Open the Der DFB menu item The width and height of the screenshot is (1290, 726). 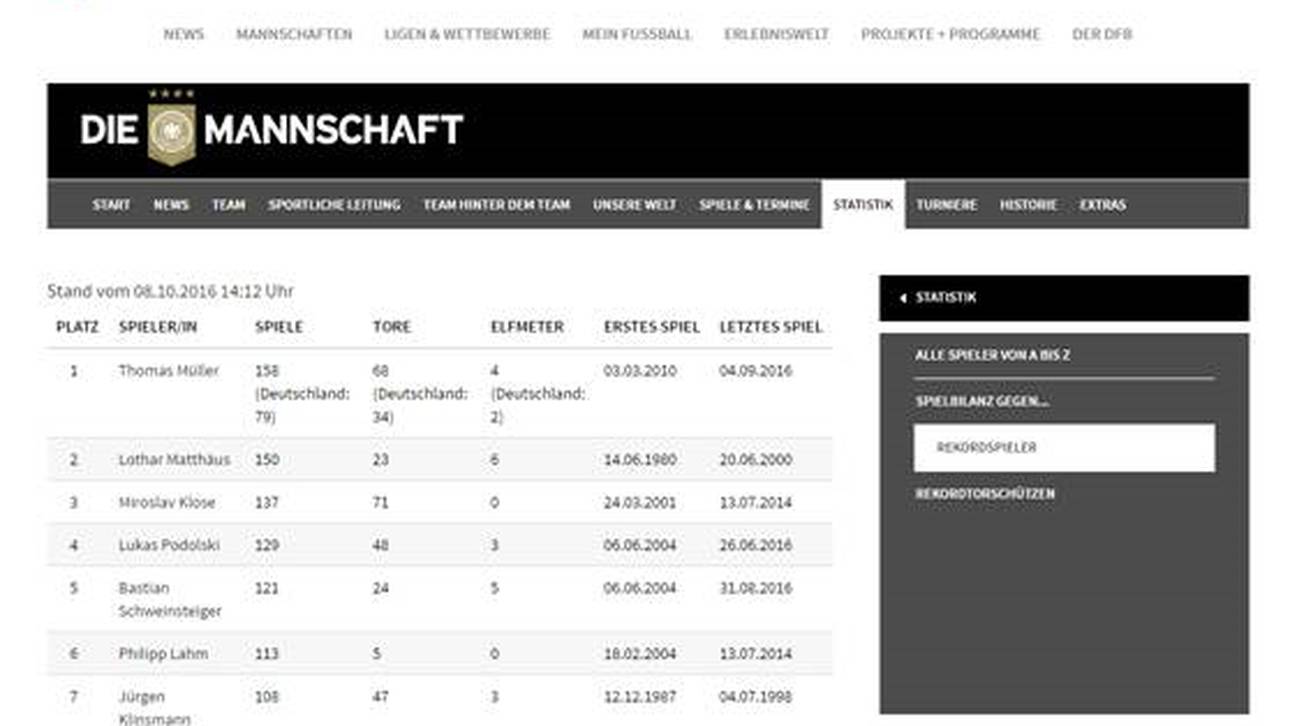[1102, 34]
